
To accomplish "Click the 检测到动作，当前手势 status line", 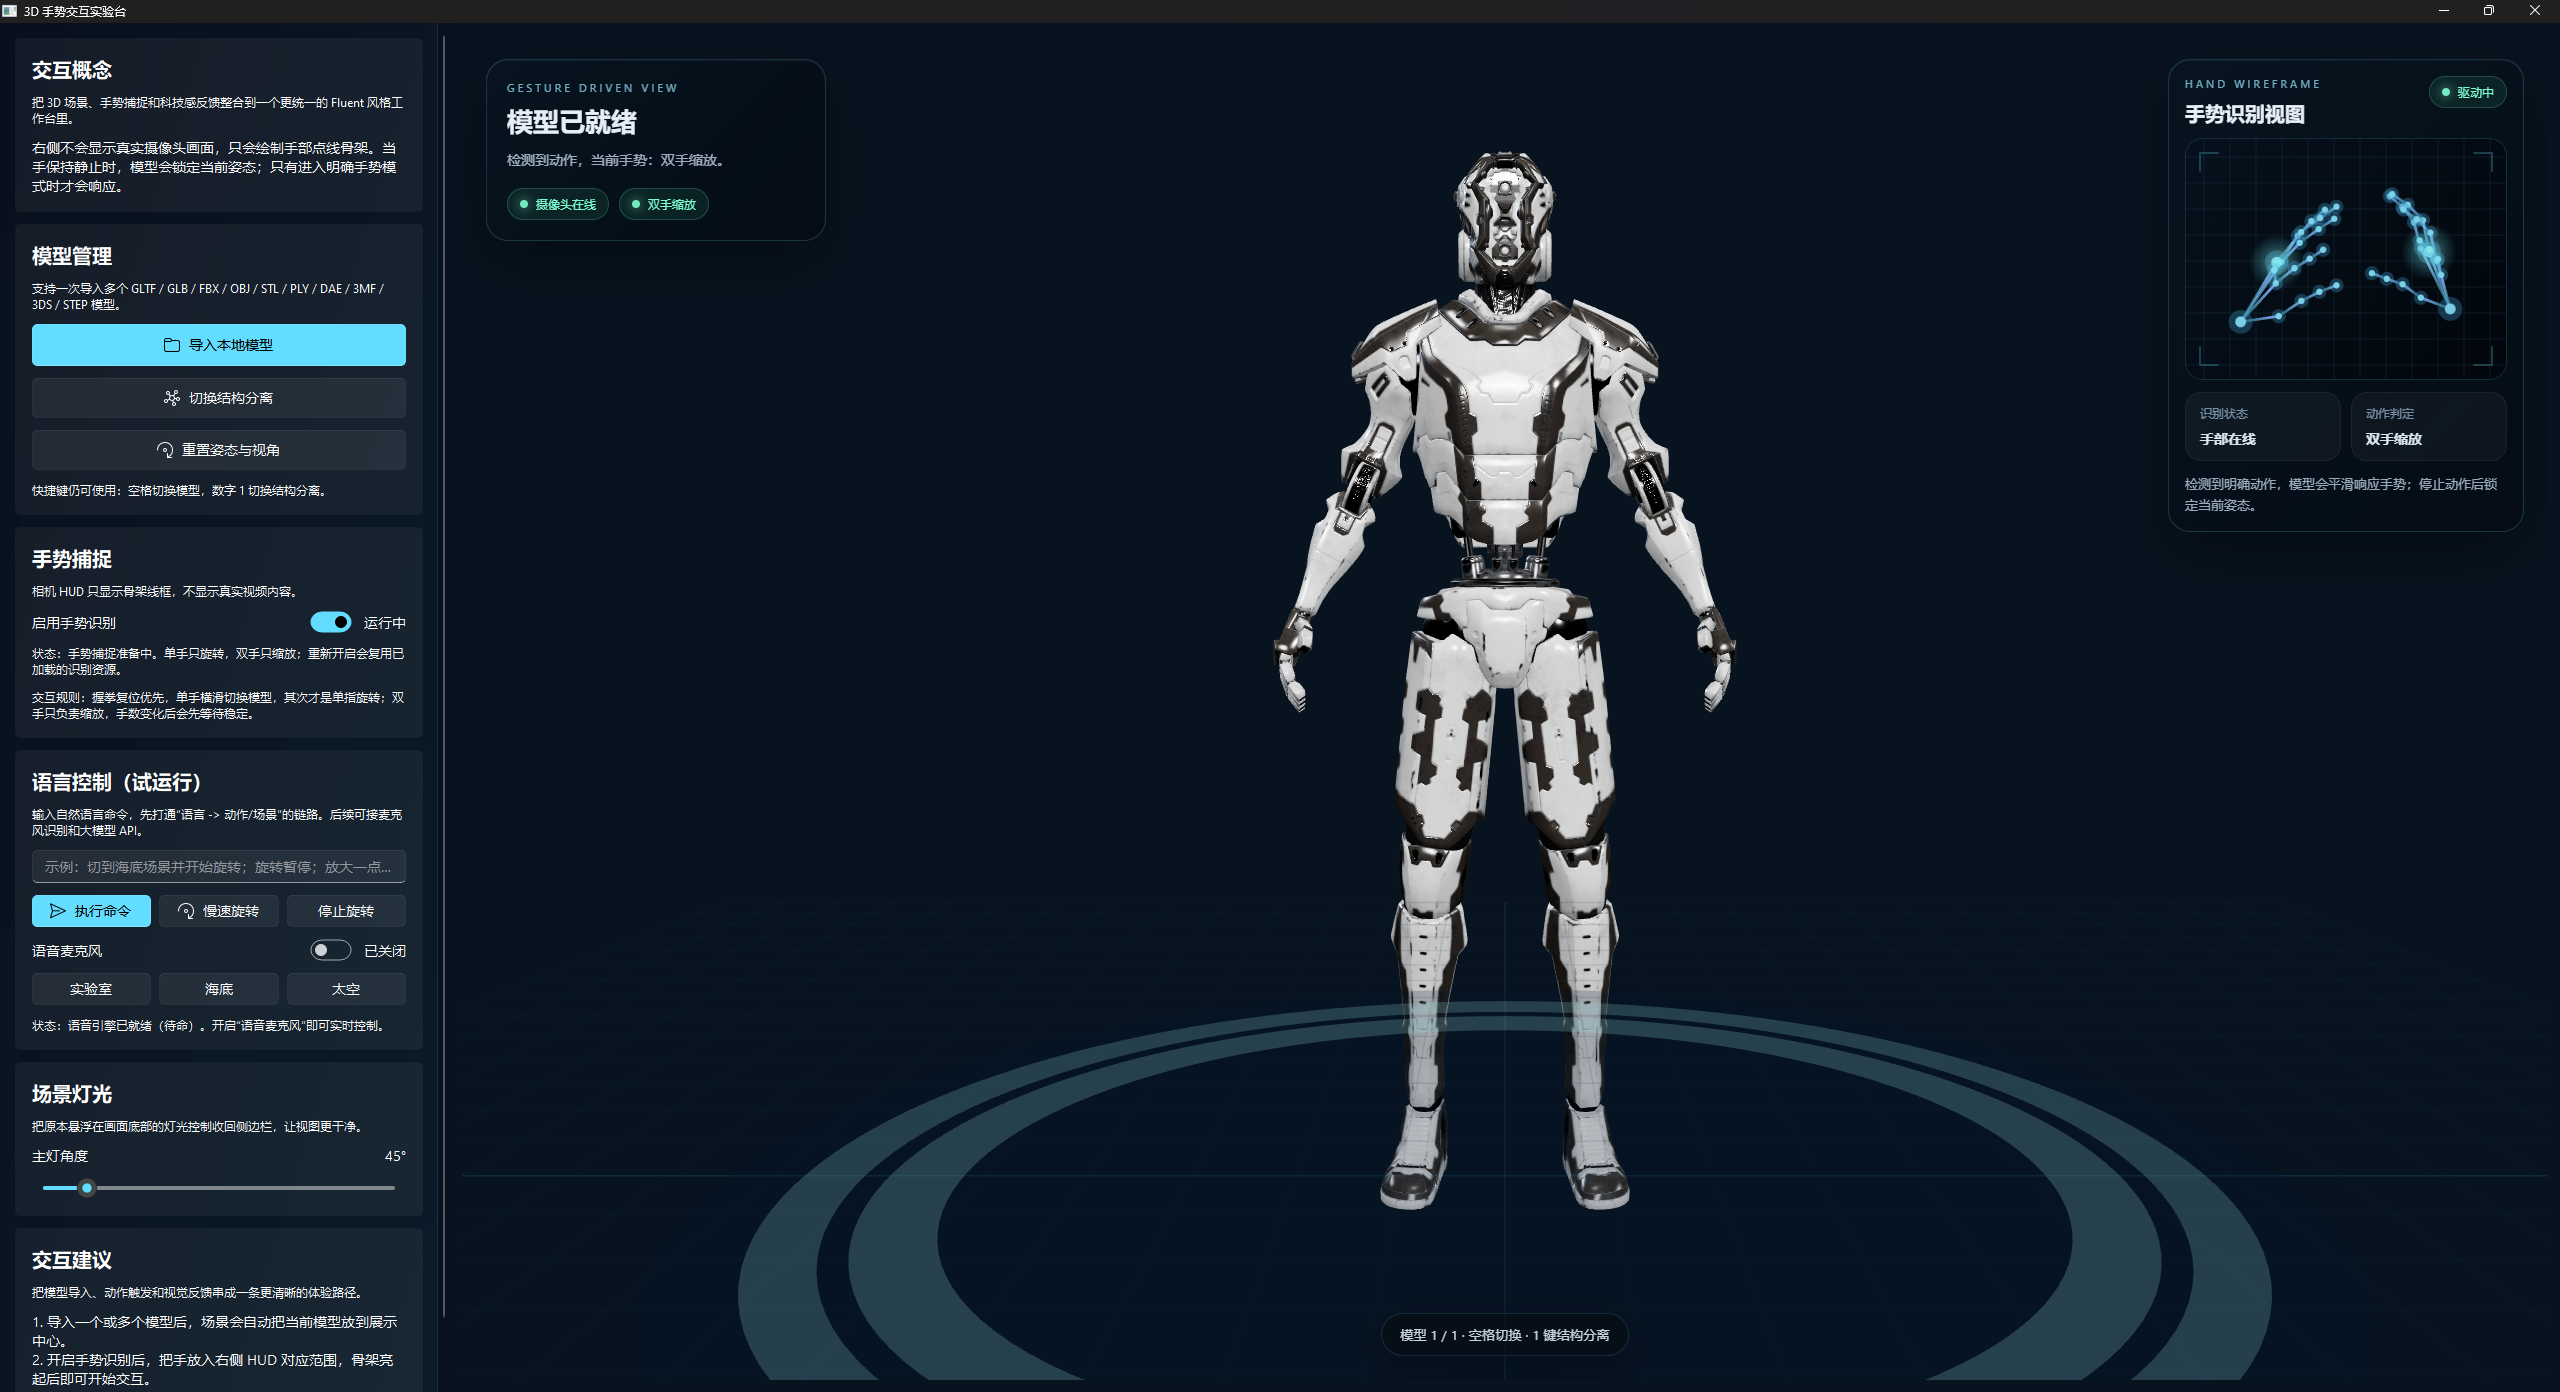I will click(616, 160).
